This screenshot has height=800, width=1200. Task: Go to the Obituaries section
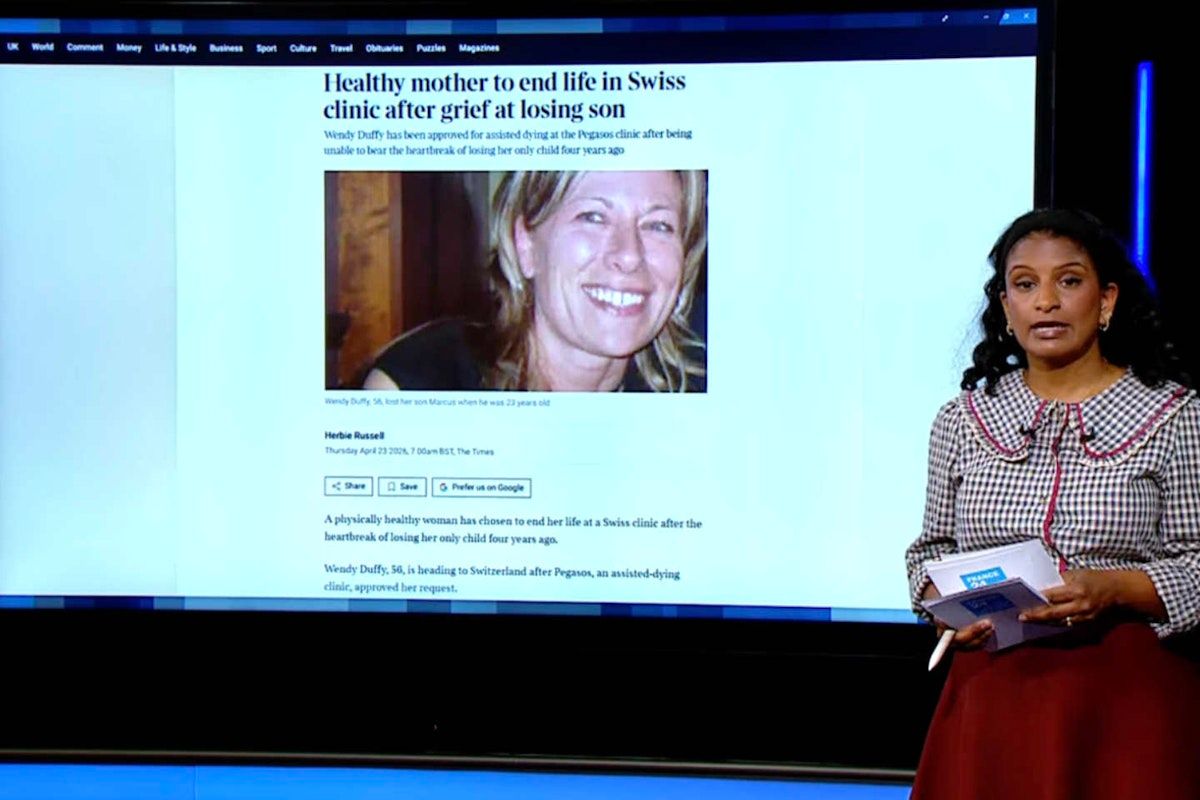tap(385, 48)
